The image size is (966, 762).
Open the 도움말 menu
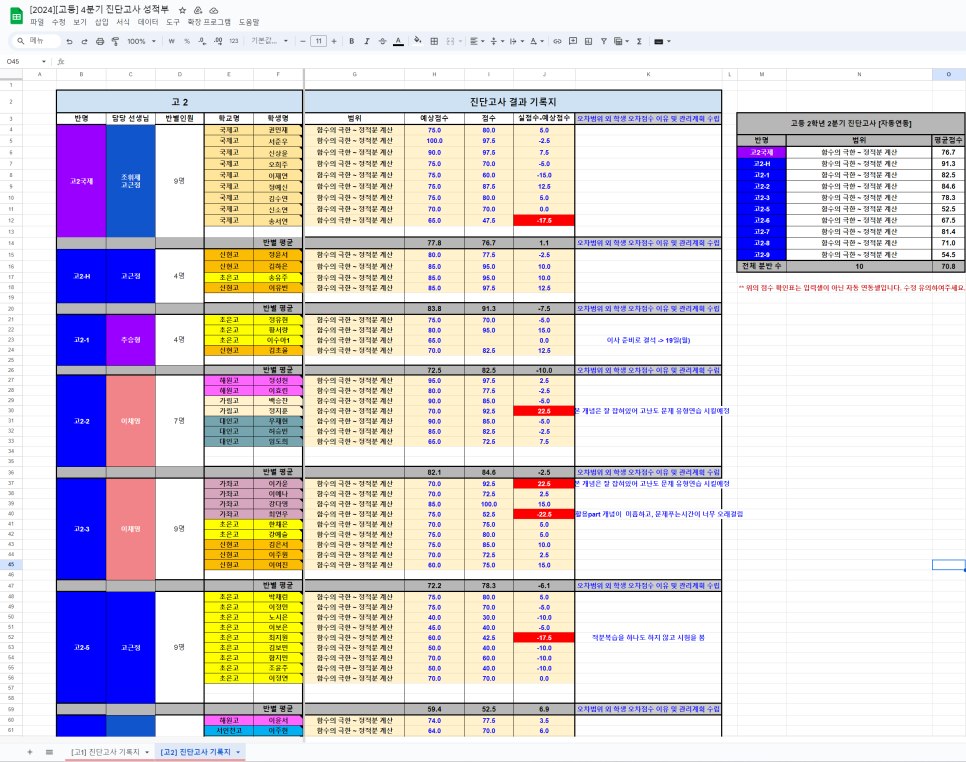[x=249, y=22]
